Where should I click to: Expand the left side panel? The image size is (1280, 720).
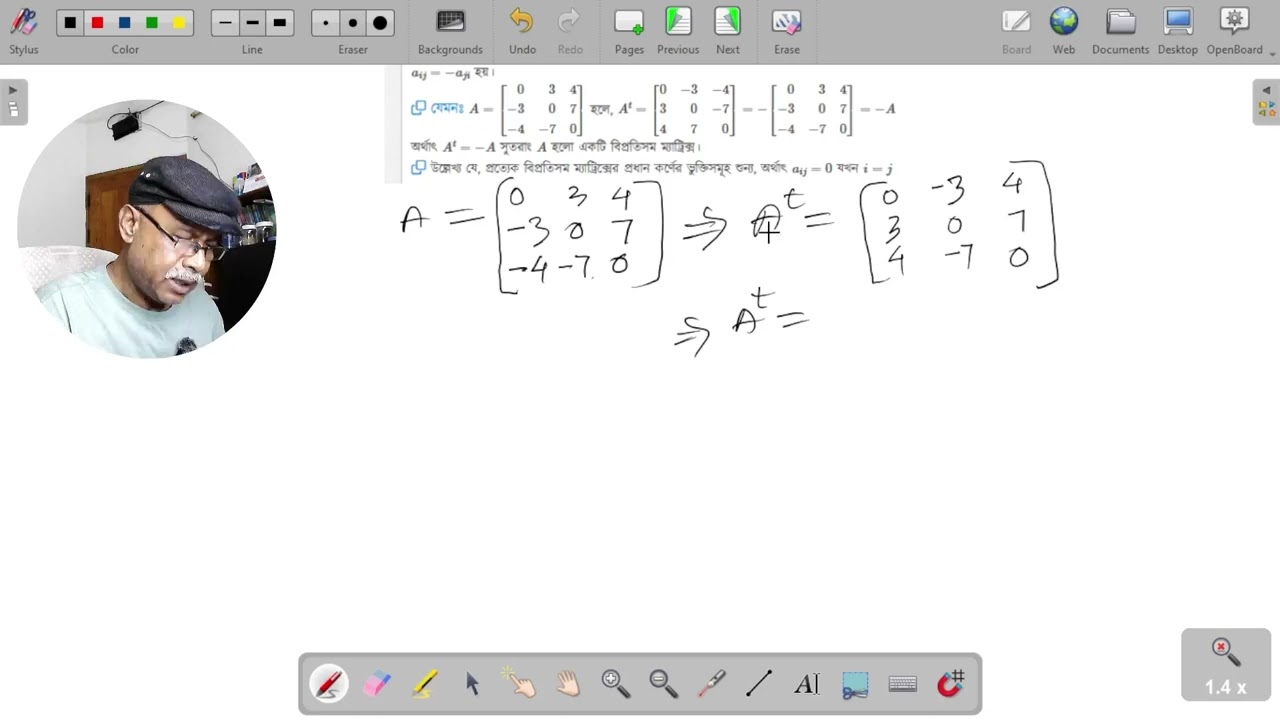tap(13, 102)
